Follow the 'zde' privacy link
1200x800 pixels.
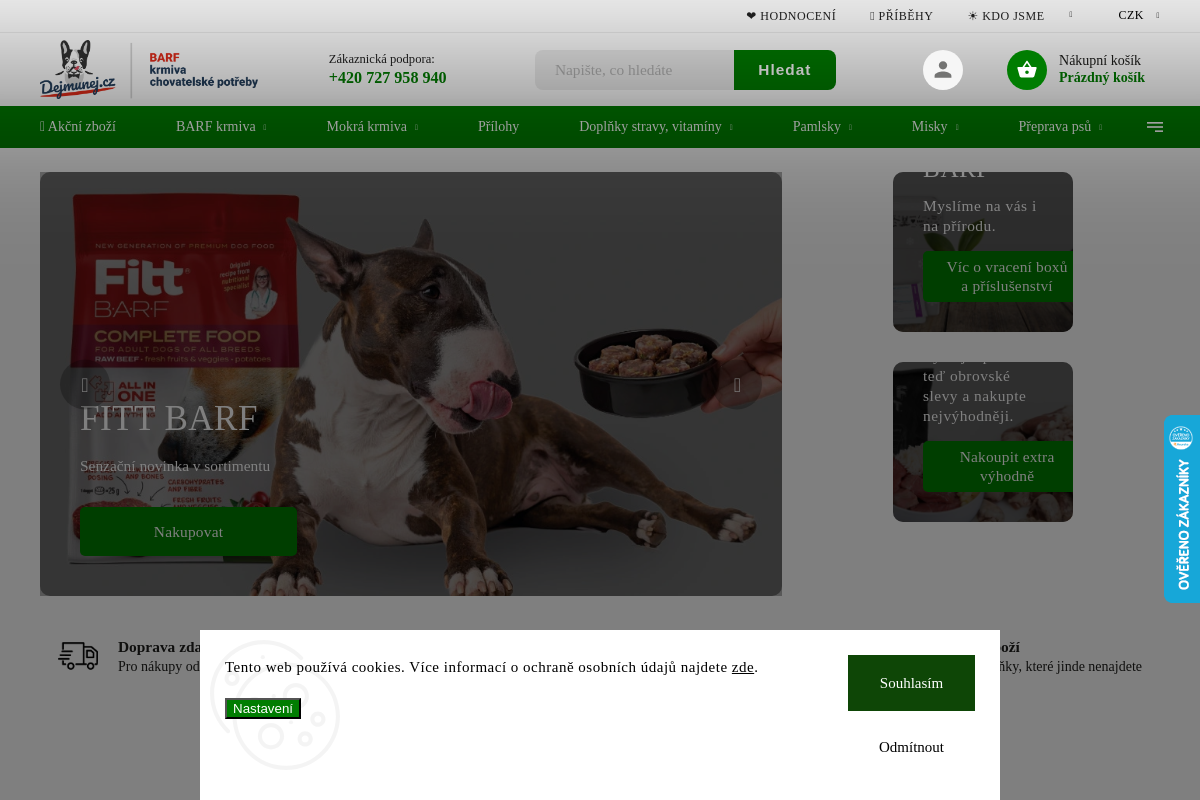point(743,667)
